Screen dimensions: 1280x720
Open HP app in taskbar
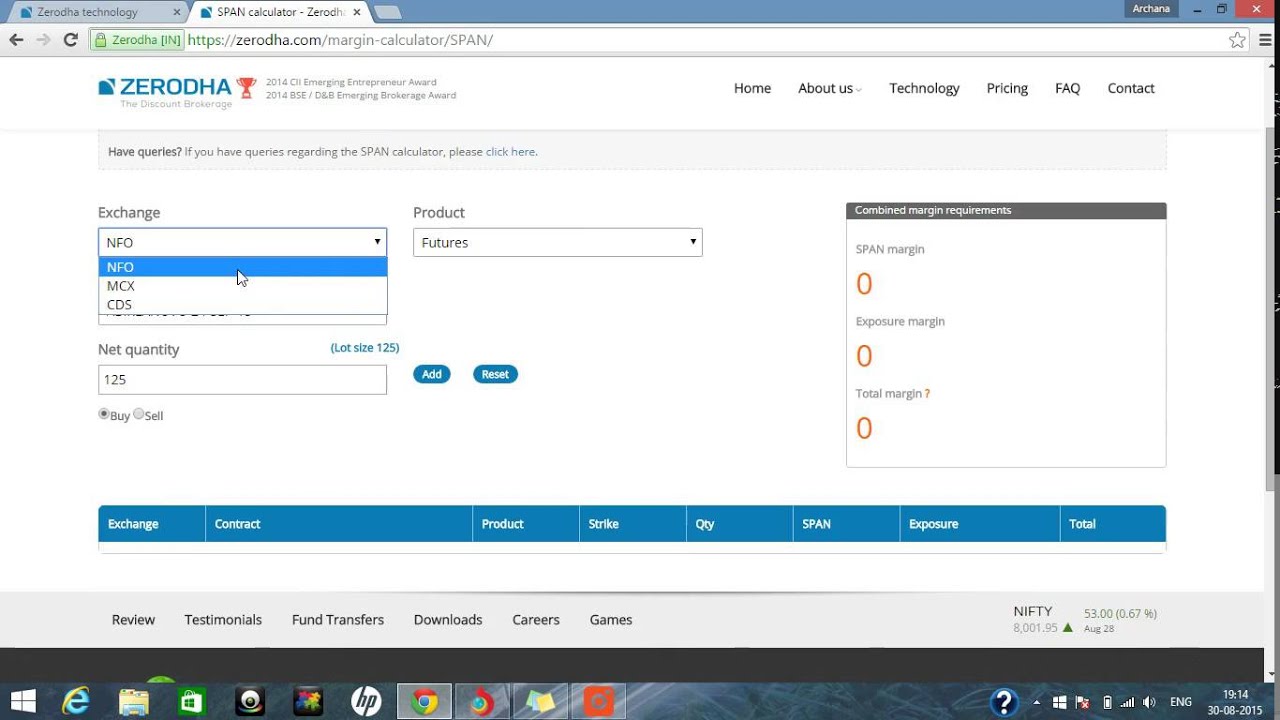click(x=366, y=702)
